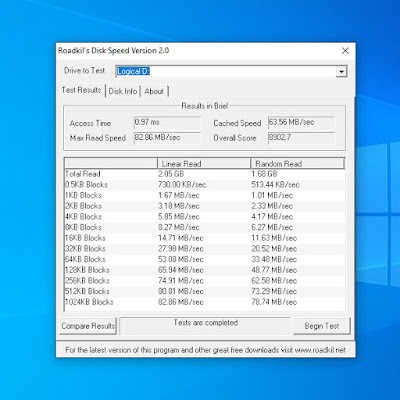400x400 pixels.
Task: Click the 82.86 MB/sec value in the 1024KB Blocks row
Action: click(181, 302)
